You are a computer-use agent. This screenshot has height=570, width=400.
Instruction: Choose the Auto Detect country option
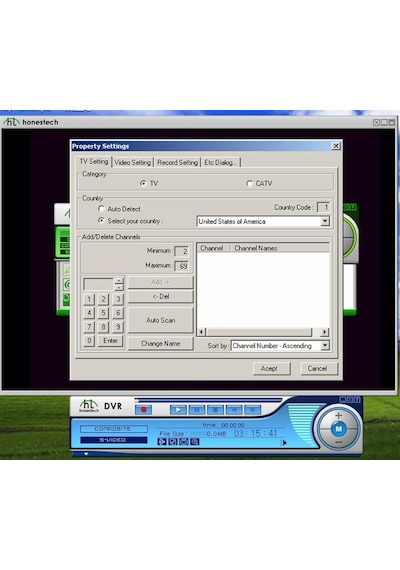101,209
